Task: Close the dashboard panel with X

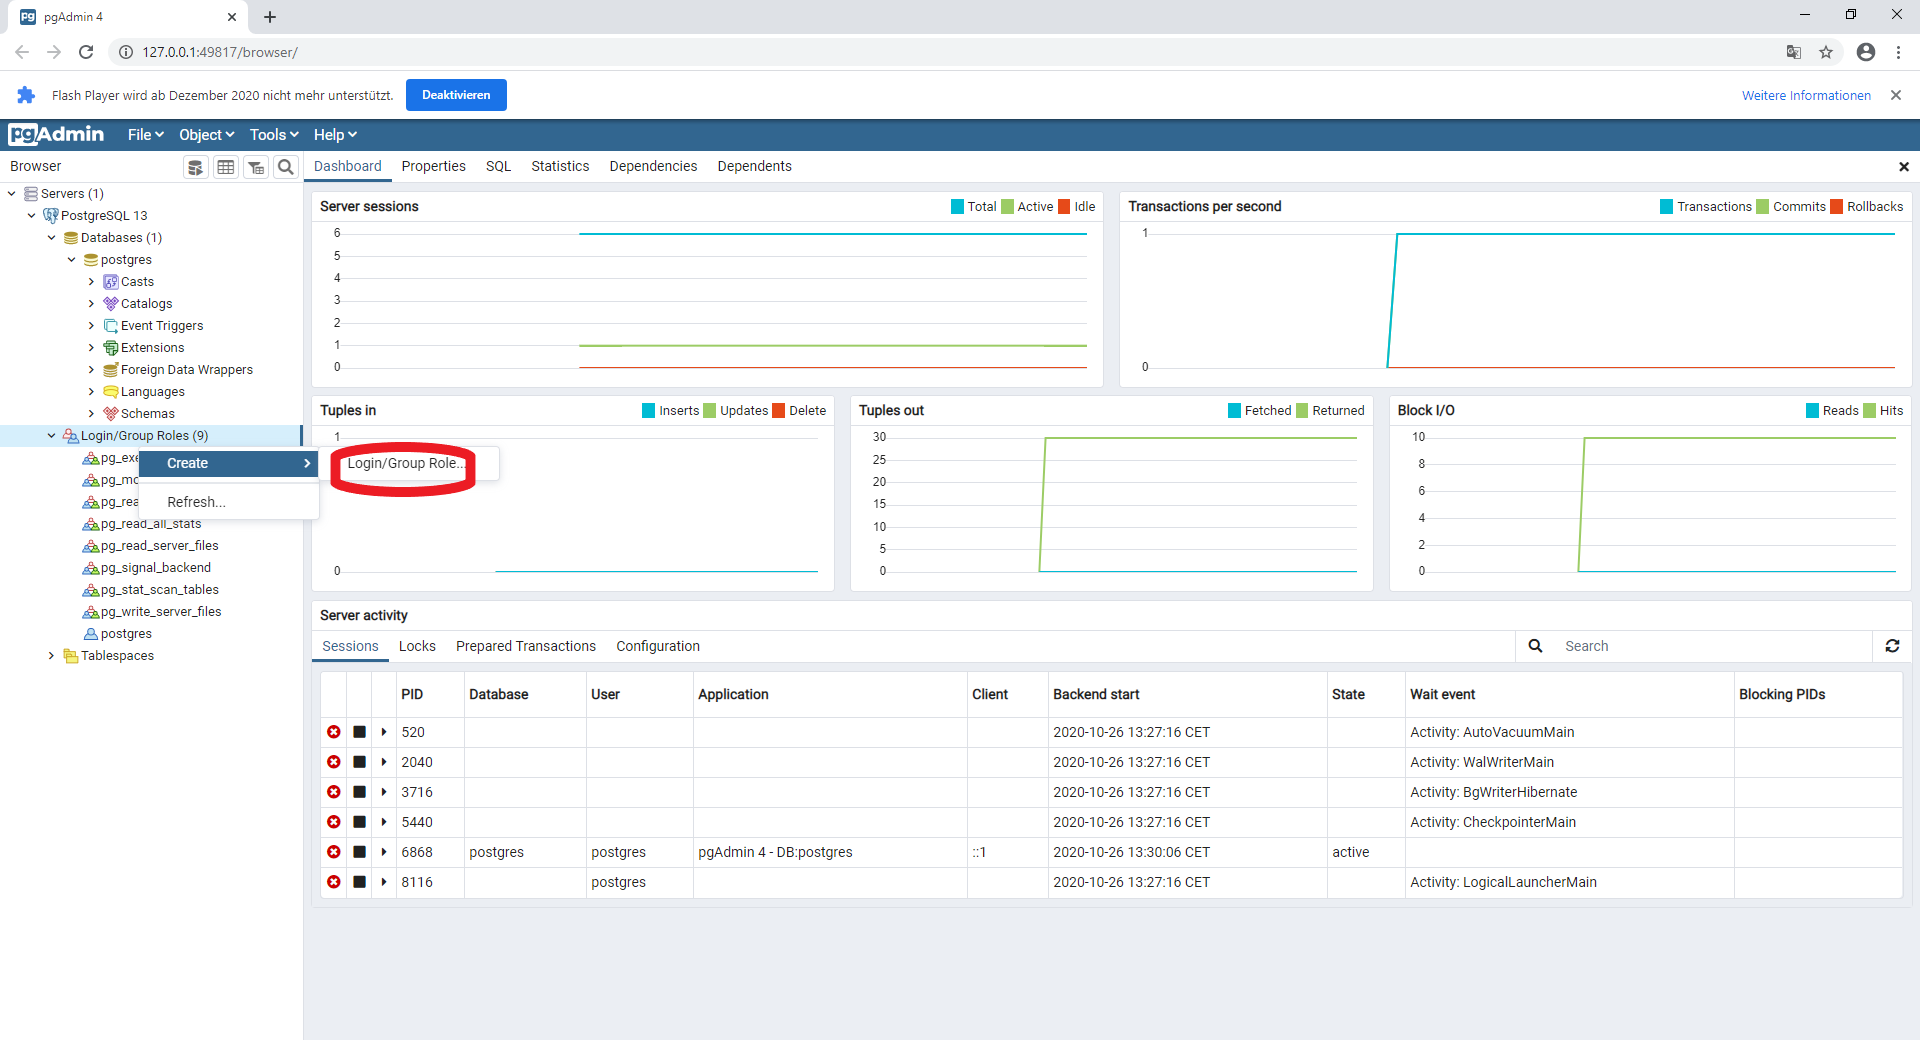Action: pyautogui.click(x=1904, y=167)
